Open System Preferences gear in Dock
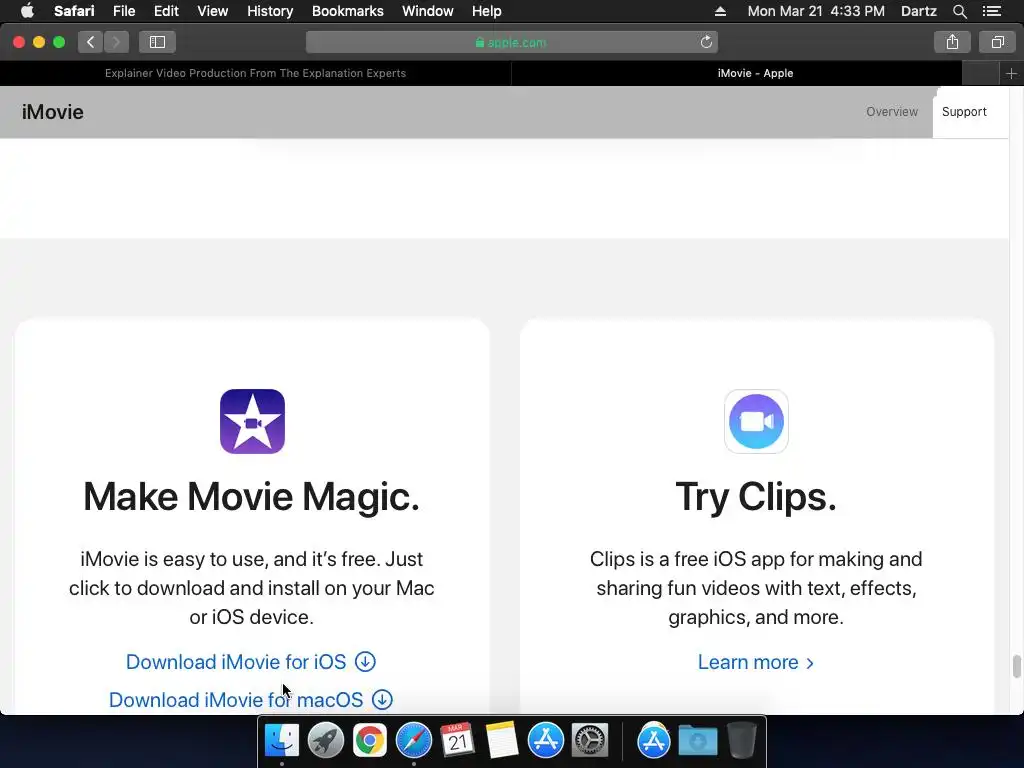The height and width of the screenshot is (768, 1024). point(590,741)
